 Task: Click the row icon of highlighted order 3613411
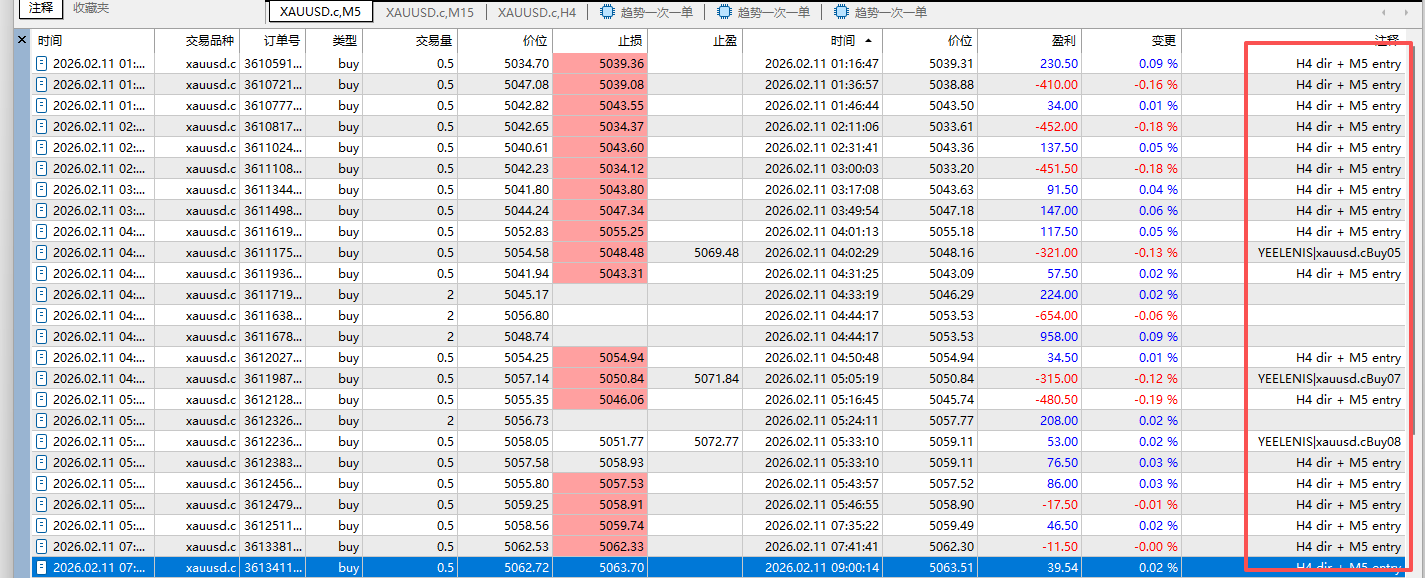pyautogui.click(x=42, y=567)
